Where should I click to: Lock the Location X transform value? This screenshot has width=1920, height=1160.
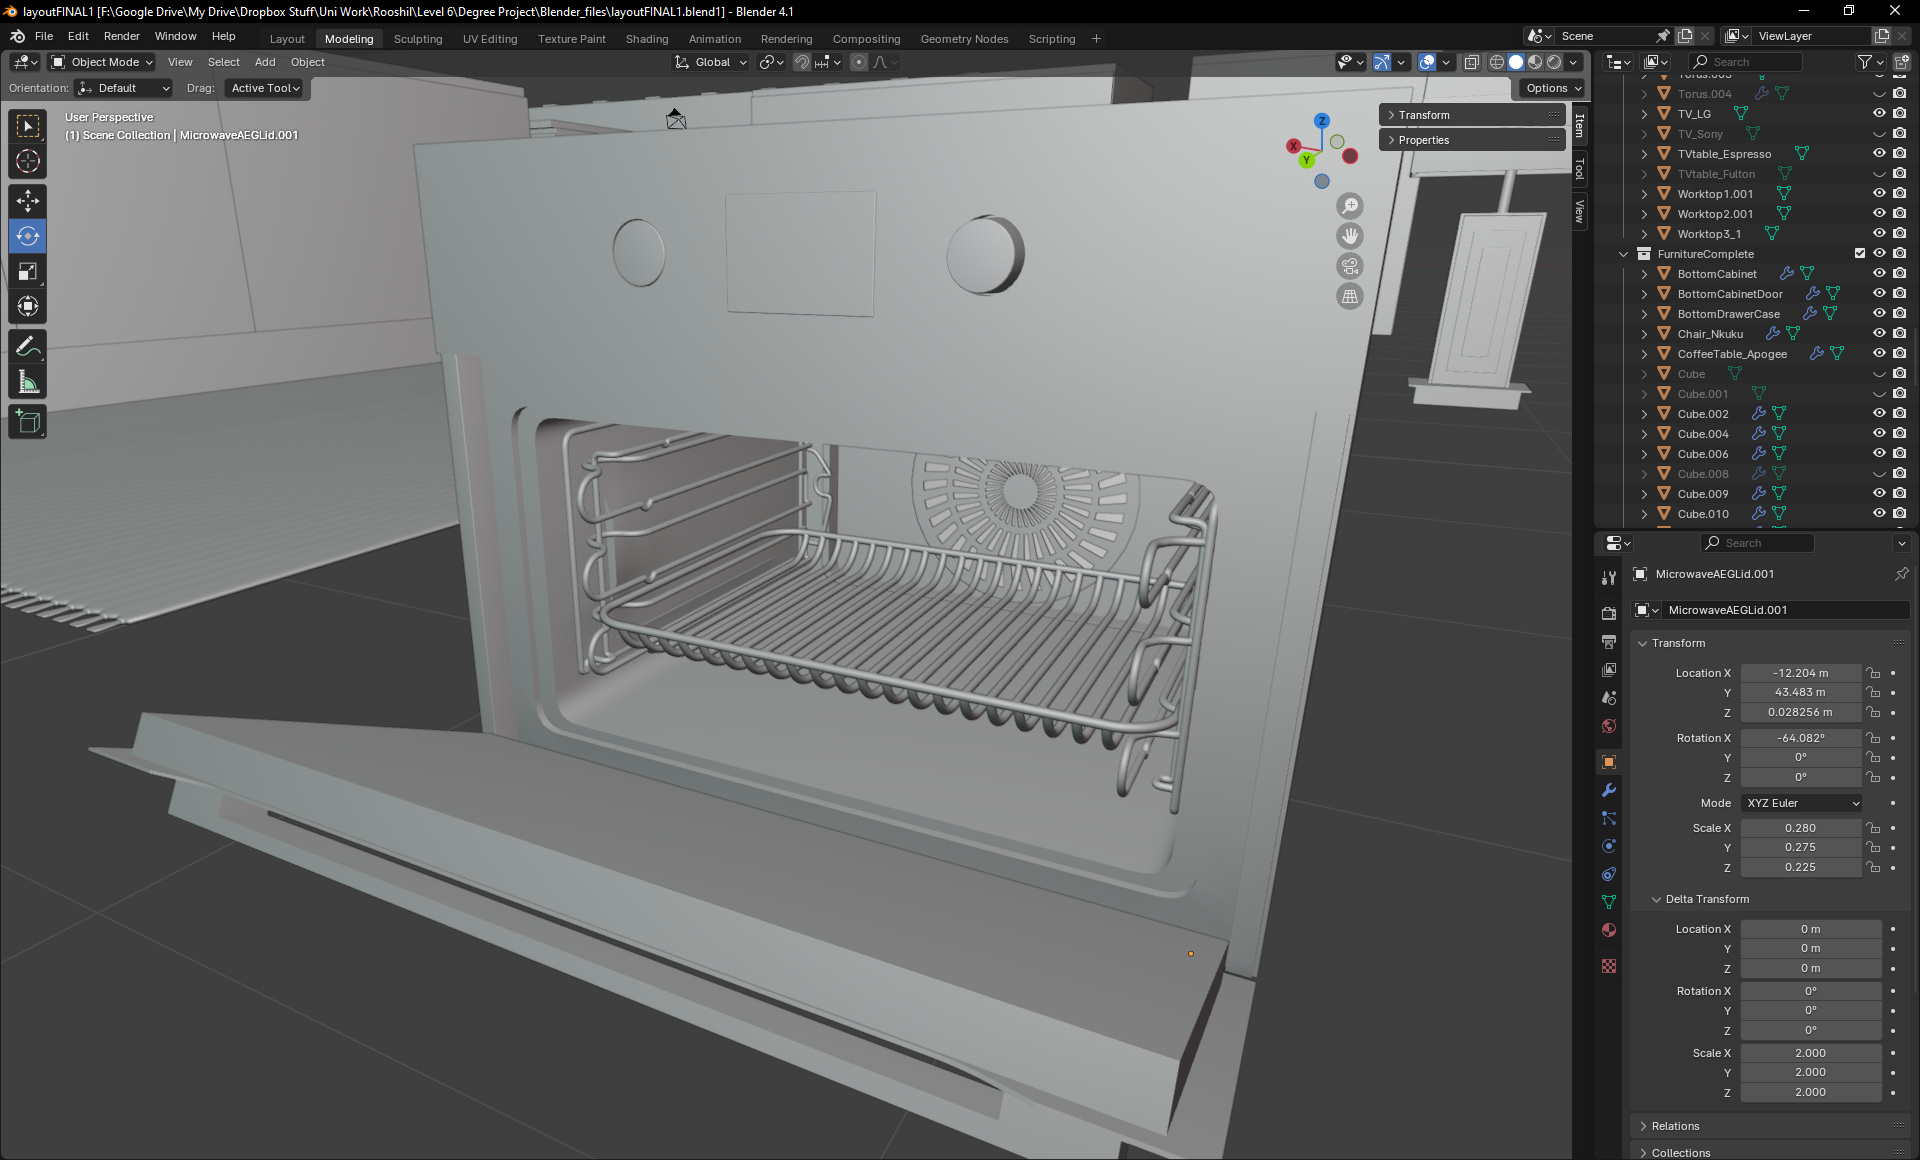coord(1874,673)
